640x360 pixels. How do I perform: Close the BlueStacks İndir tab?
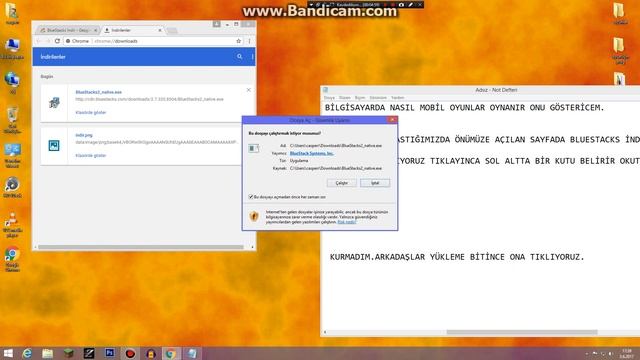[x=96, y=30]
